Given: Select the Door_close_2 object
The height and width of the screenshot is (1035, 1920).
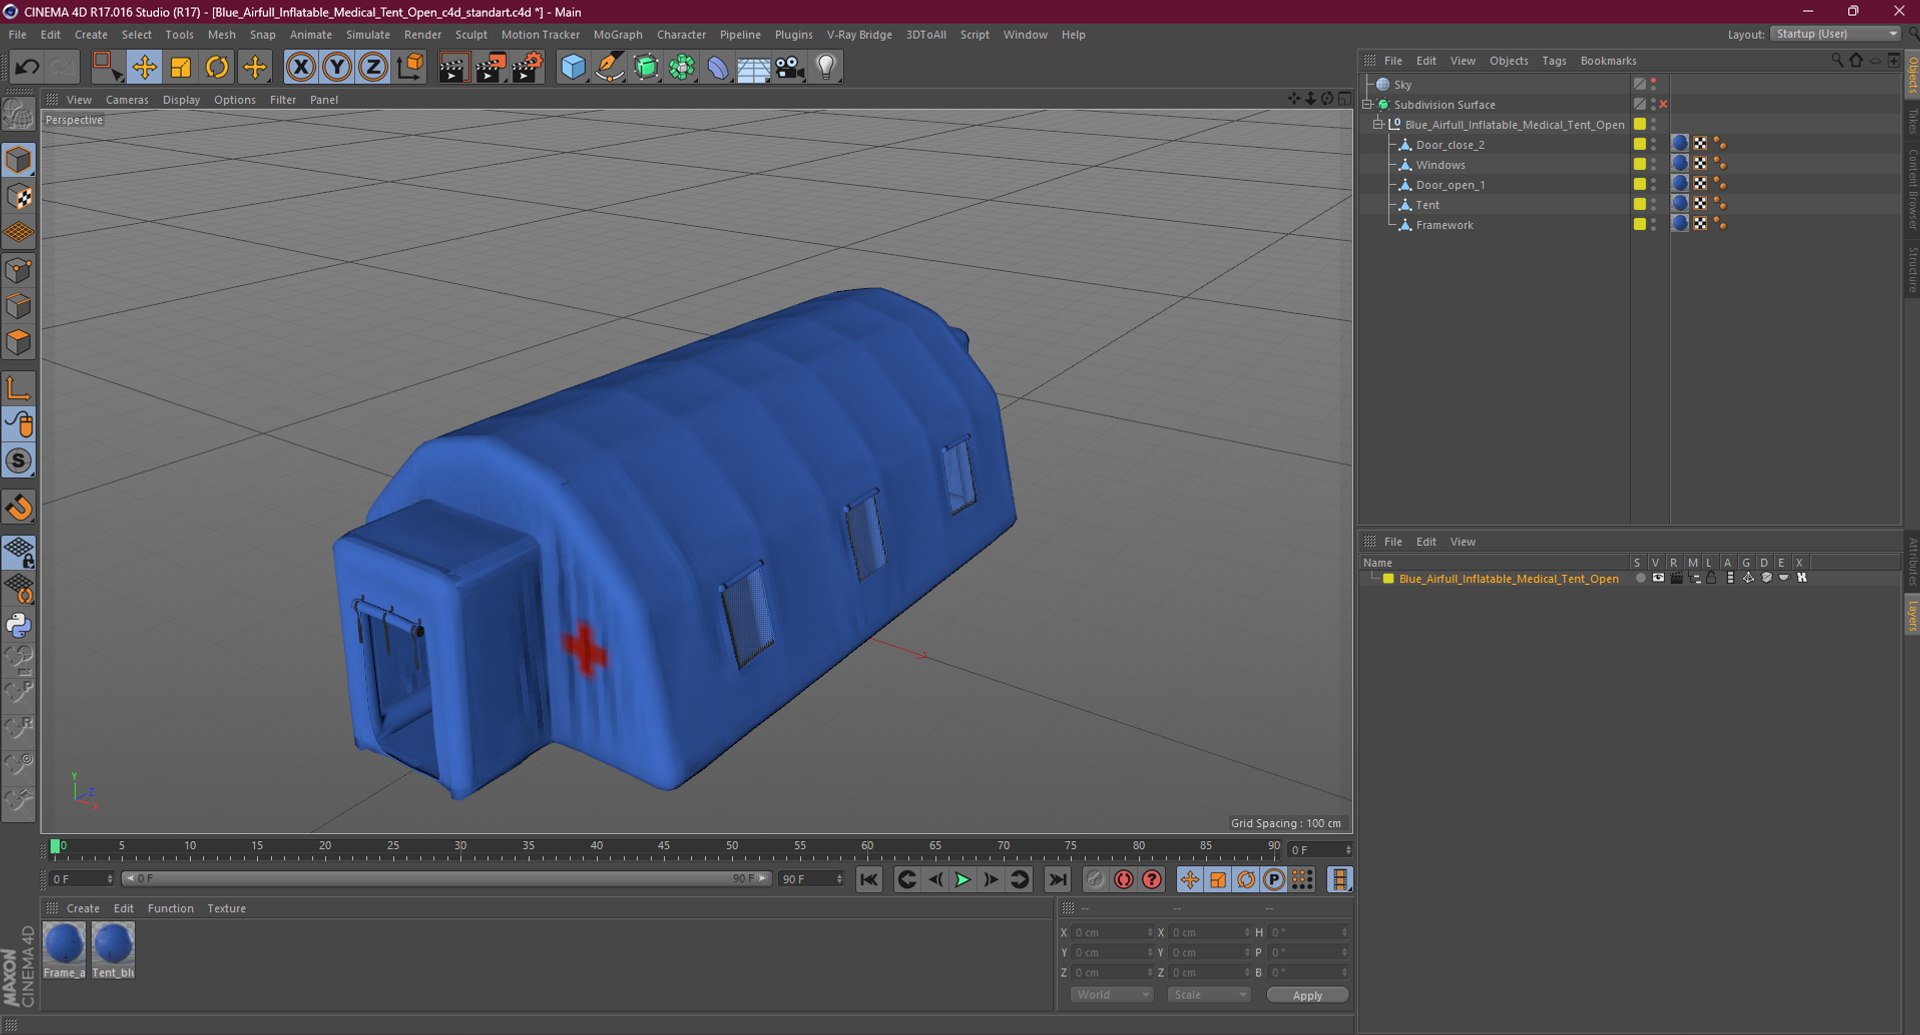Looking at the screenshot, I should pyautogui.click(x=1450, y=145).
